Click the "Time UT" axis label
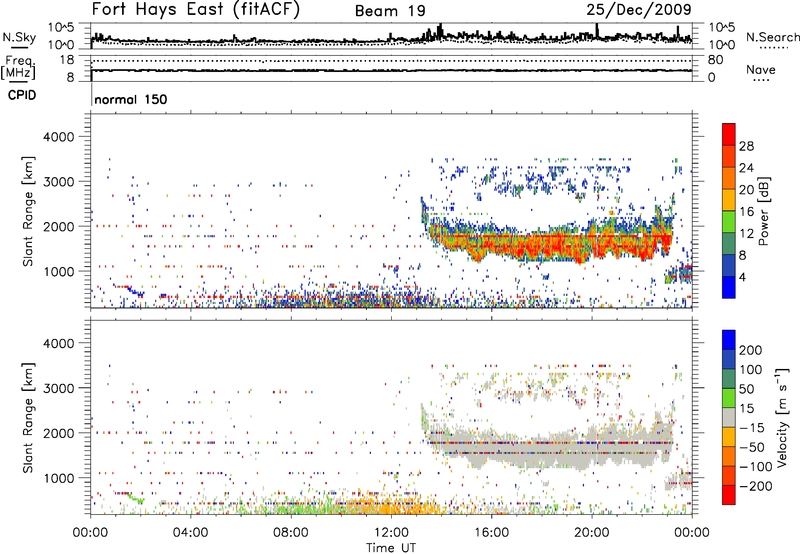This screenshot has width=800, height=554. (x=391, y=548)
